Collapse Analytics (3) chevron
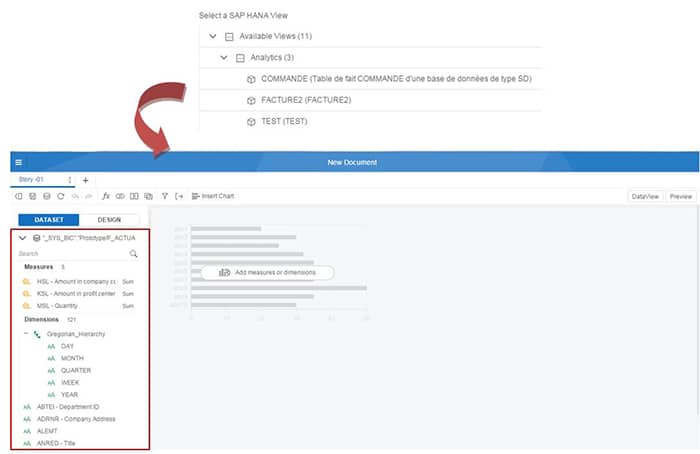This screenshot has height=454, width=700. click(224, 58)
